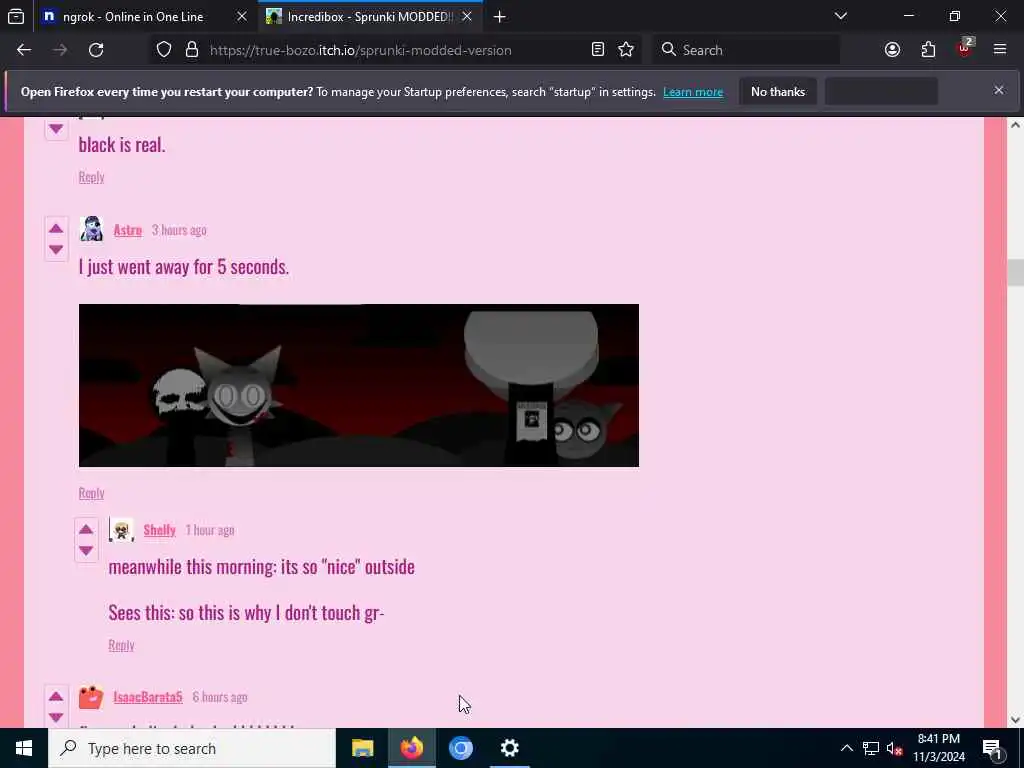Reply to Astro's comment
Image resolution: width=1024 pixels, height=768 pixels.
(91, 493)
